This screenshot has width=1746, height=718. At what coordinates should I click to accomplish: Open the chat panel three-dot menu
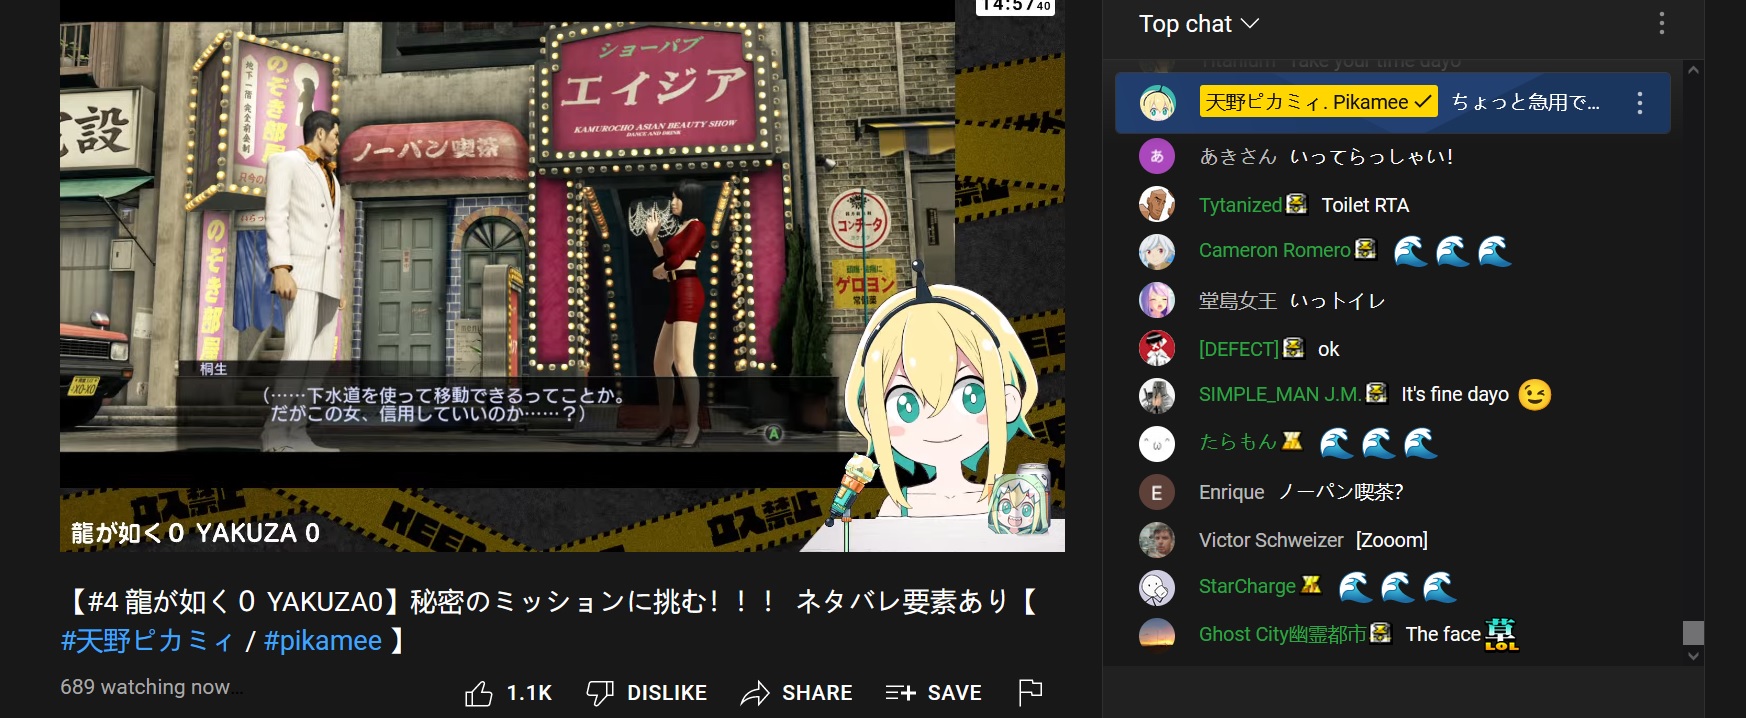(x=1661, y=23)
